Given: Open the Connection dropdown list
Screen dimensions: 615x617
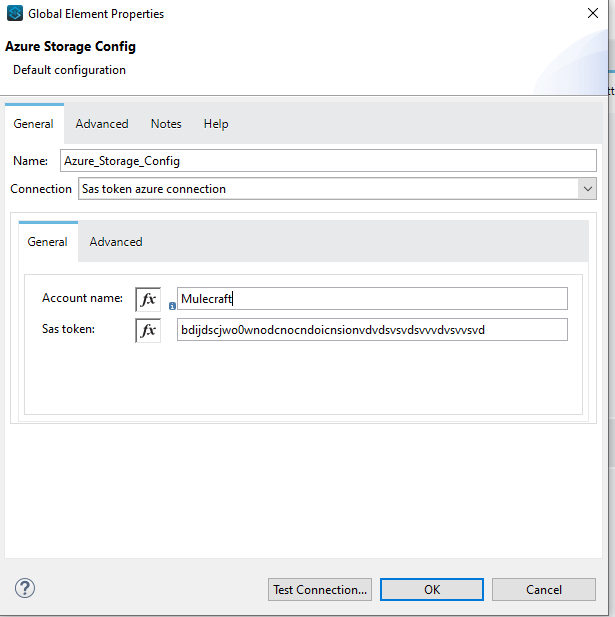Looking at the screenshot, I should tap(587, 189).
